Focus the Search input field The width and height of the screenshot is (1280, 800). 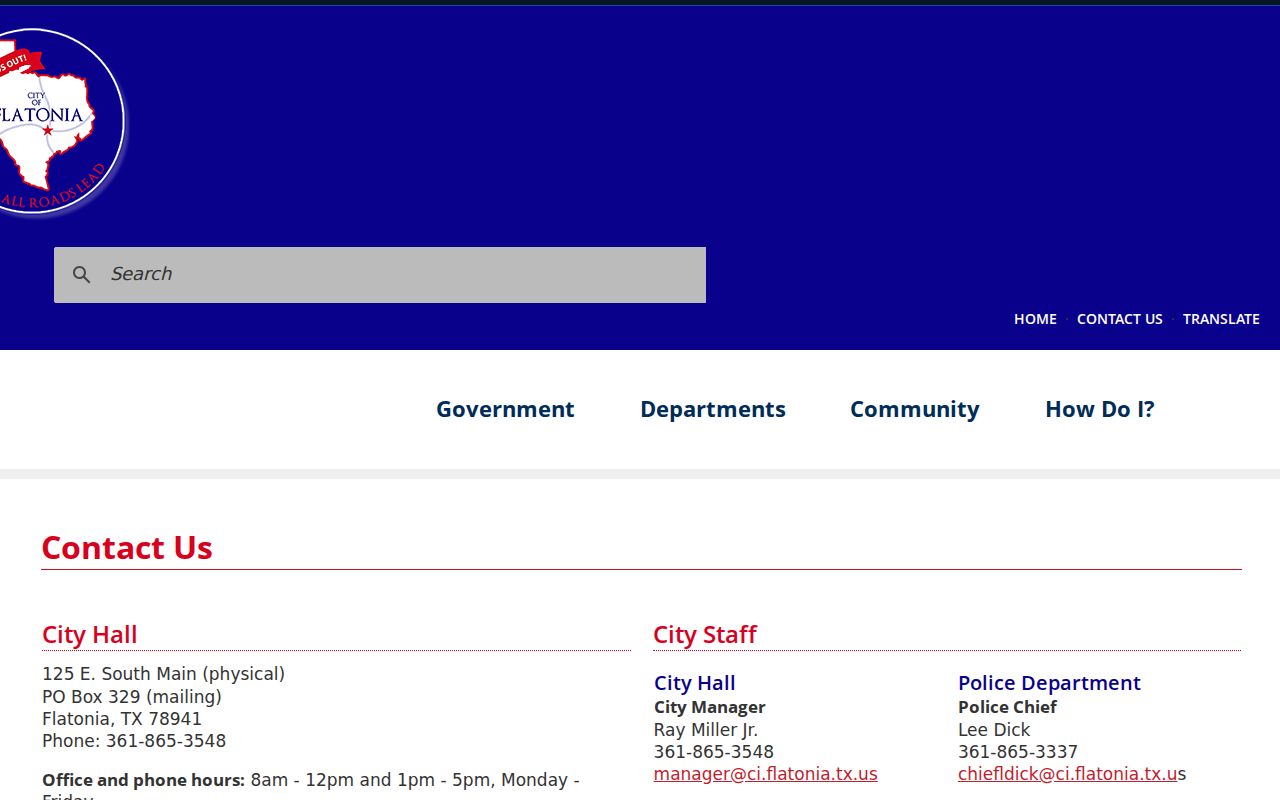380,275
